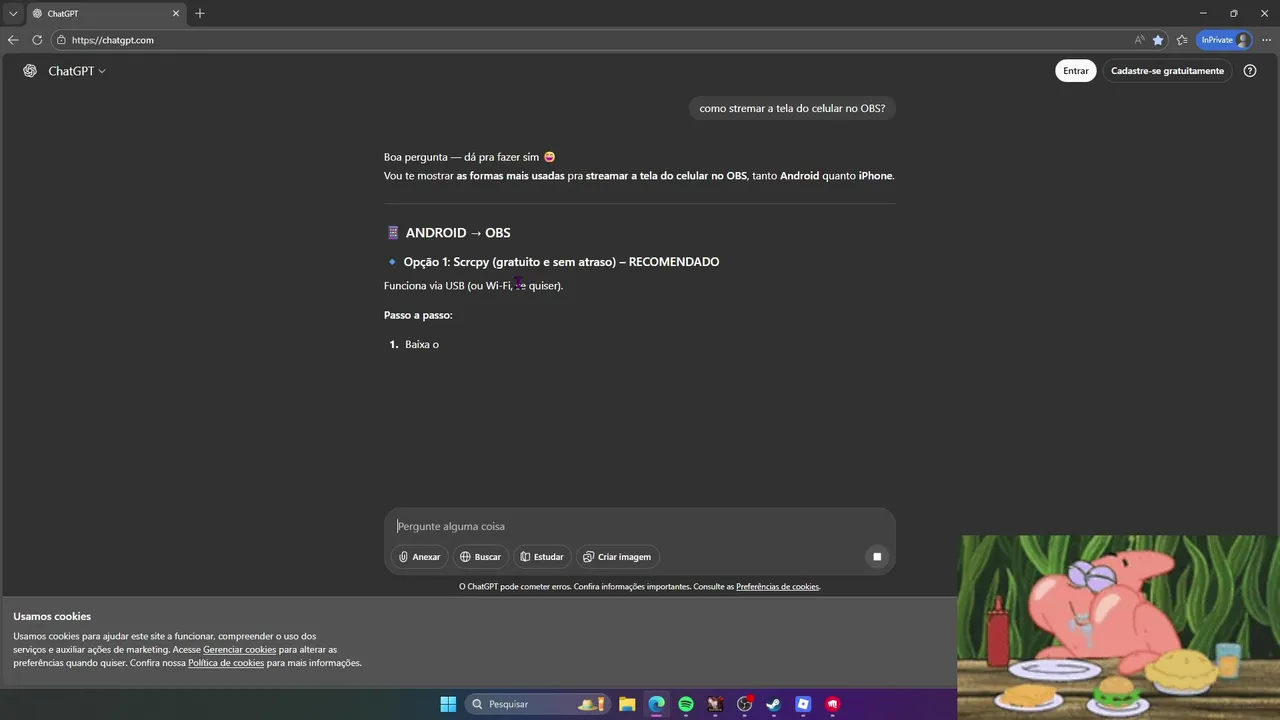
Task: Open the Gerenciar cookies link
Action: tap(239, 650)
